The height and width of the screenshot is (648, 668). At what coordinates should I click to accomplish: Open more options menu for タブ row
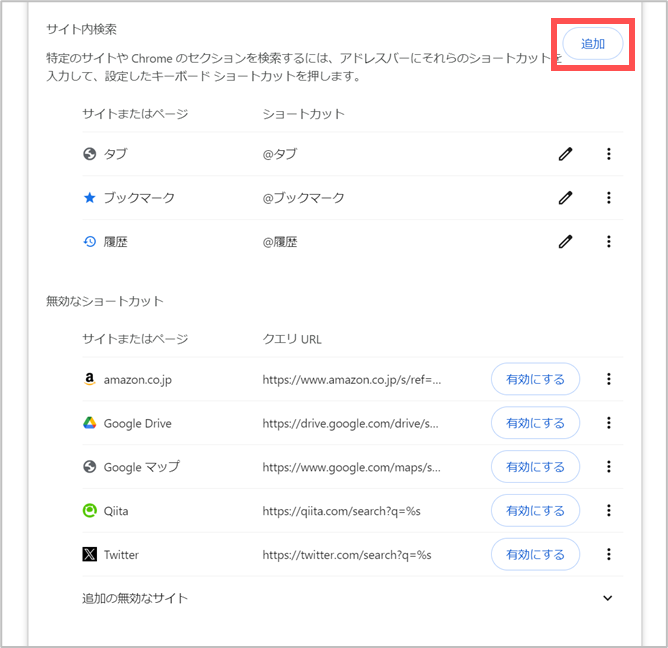609,154
